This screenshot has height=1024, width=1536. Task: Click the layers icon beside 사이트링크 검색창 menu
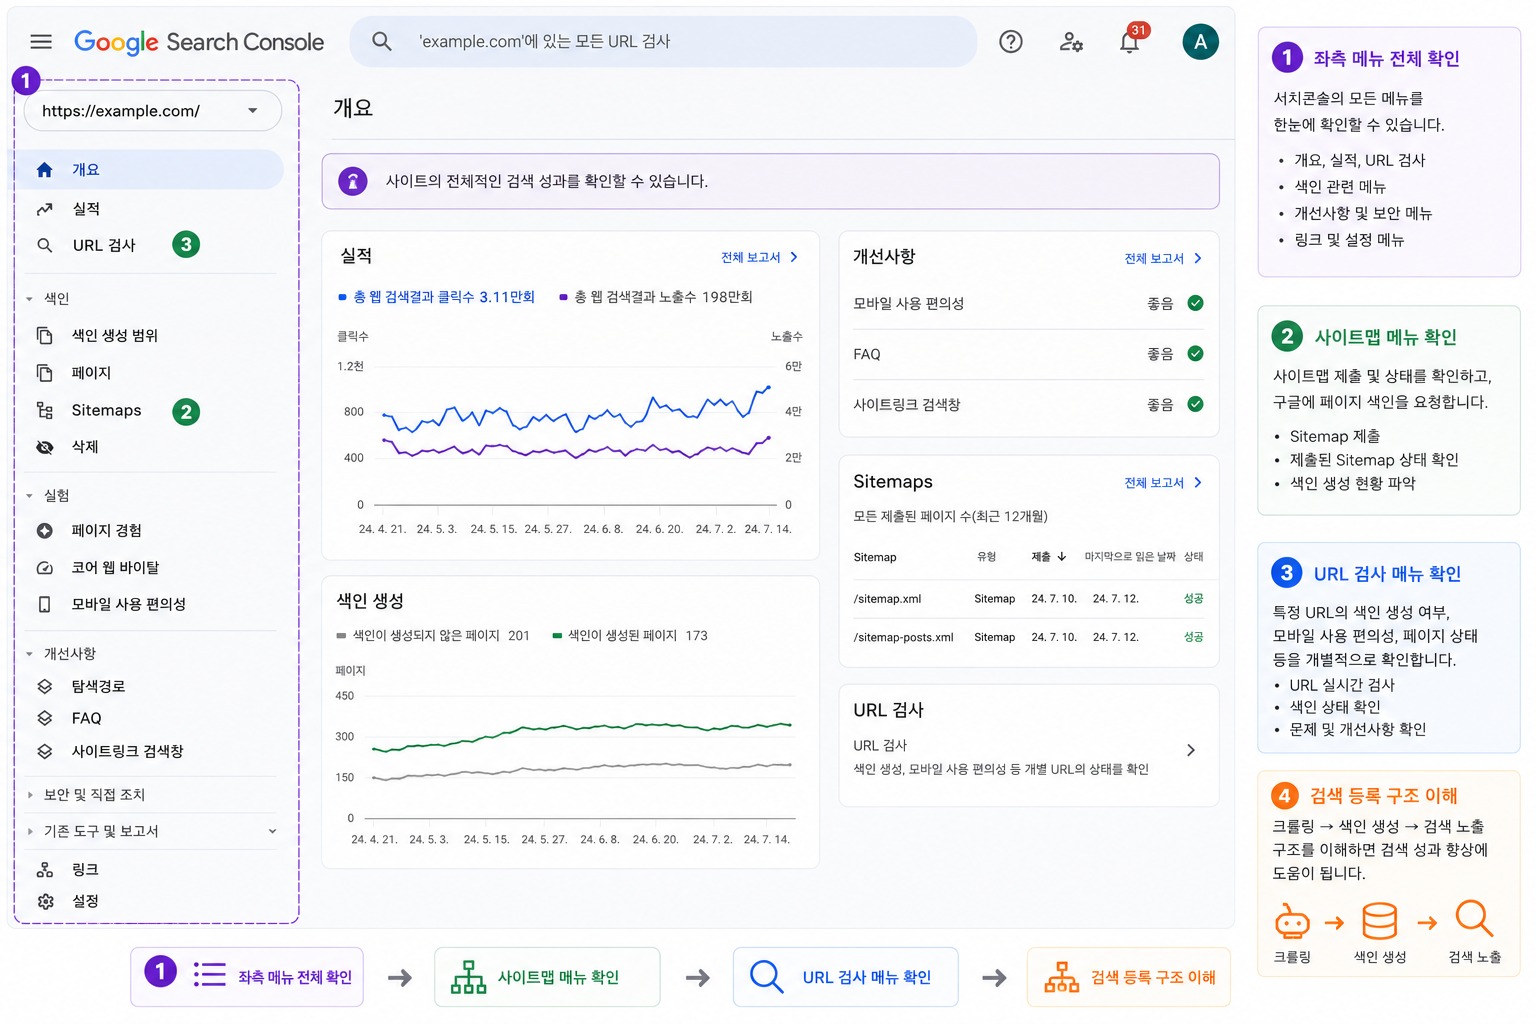[44, 751]
